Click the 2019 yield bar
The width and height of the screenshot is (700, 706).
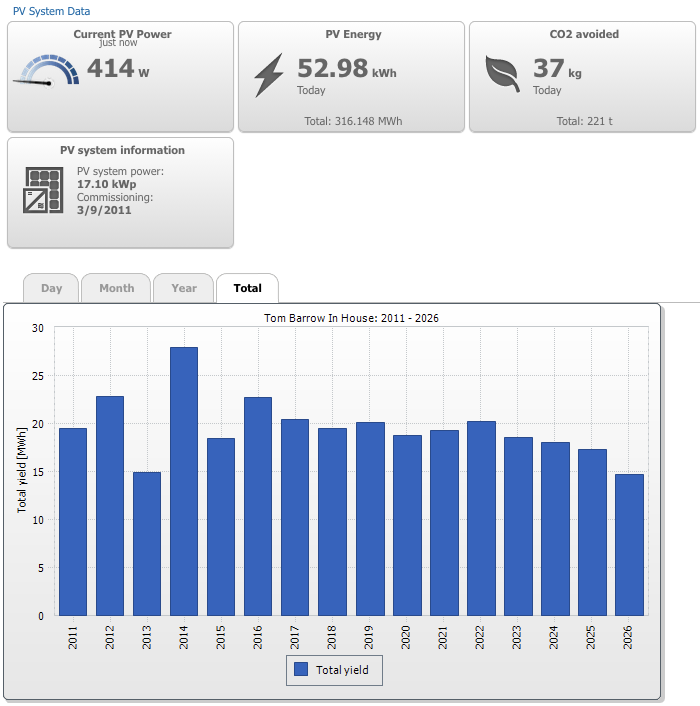pyautogui.click(x=370, y=519)
